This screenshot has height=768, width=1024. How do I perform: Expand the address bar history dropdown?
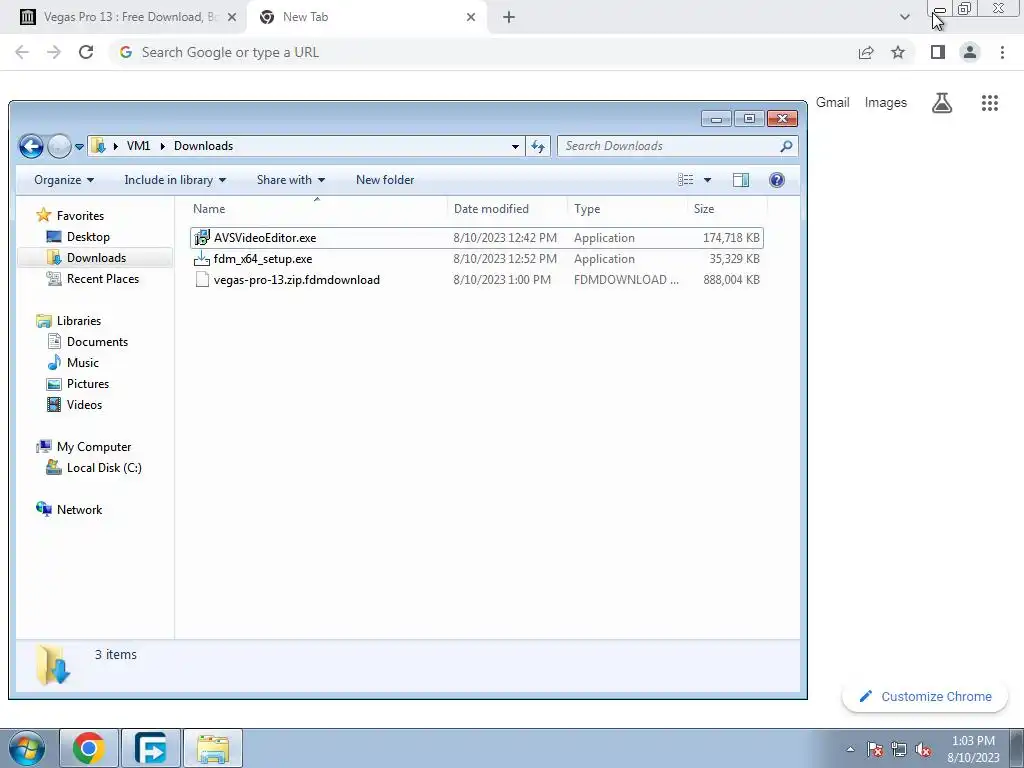(515, 146)
